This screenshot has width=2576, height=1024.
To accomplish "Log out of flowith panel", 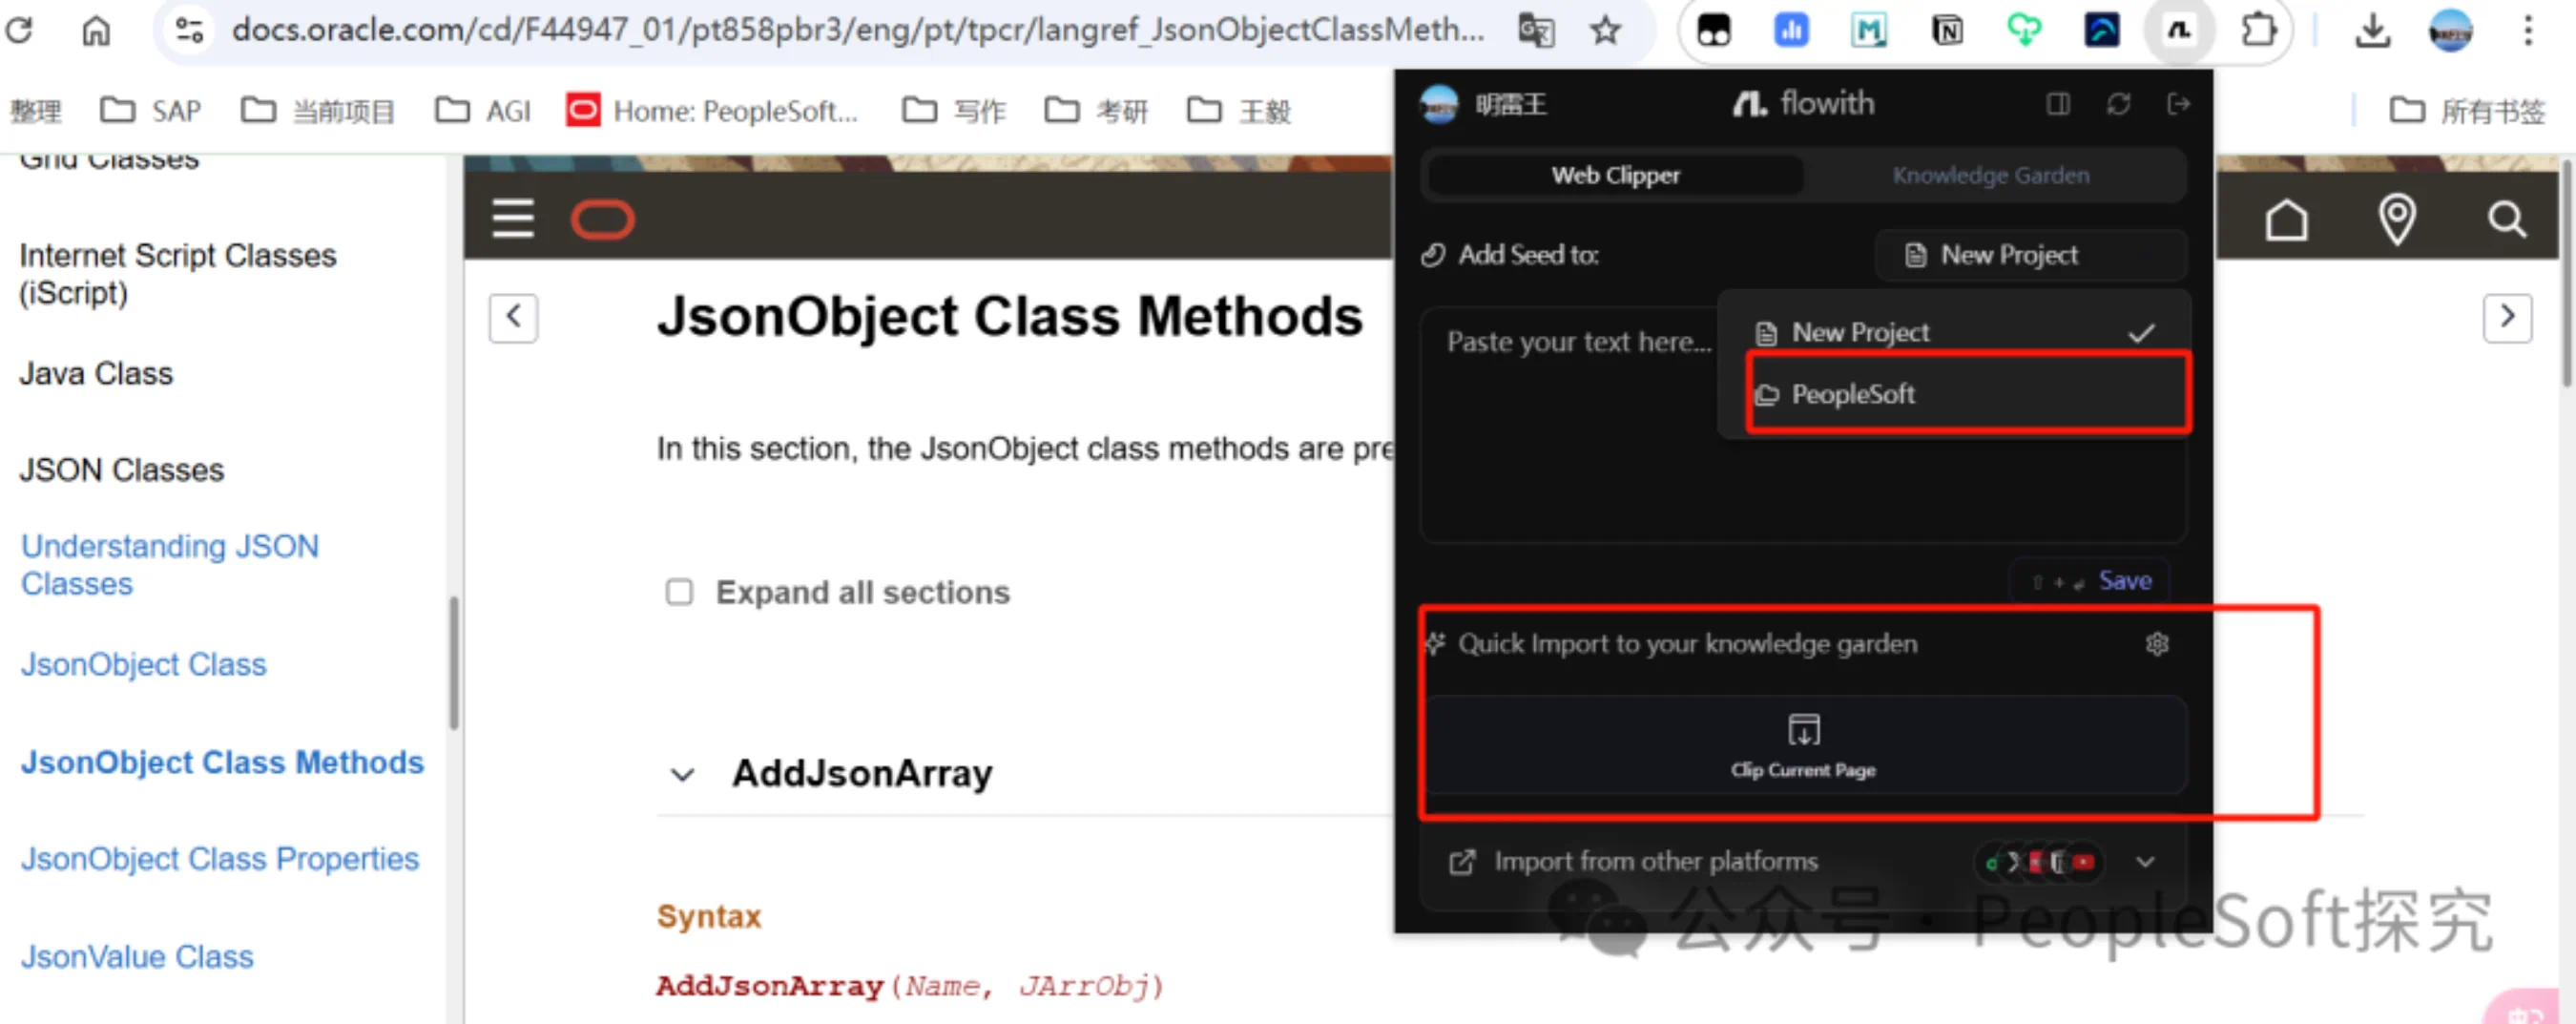I will tap(2178, 104).
